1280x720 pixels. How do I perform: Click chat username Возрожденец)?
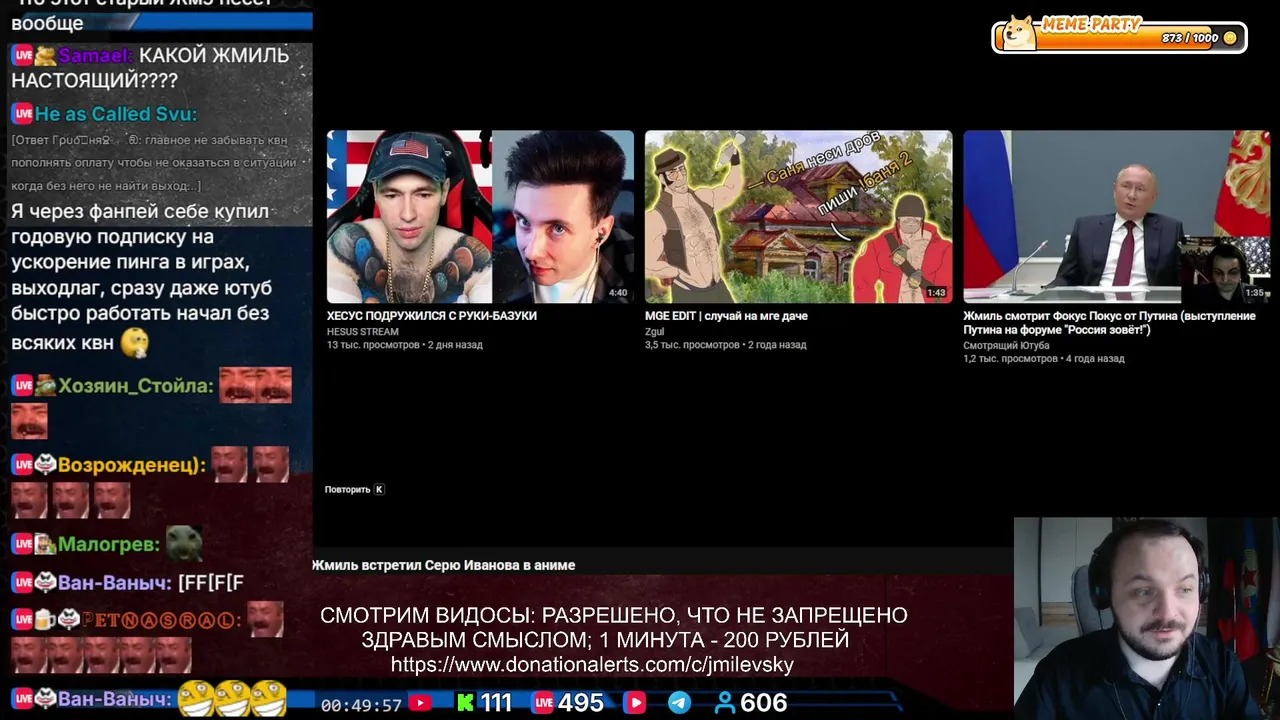[x=132, y=465]
